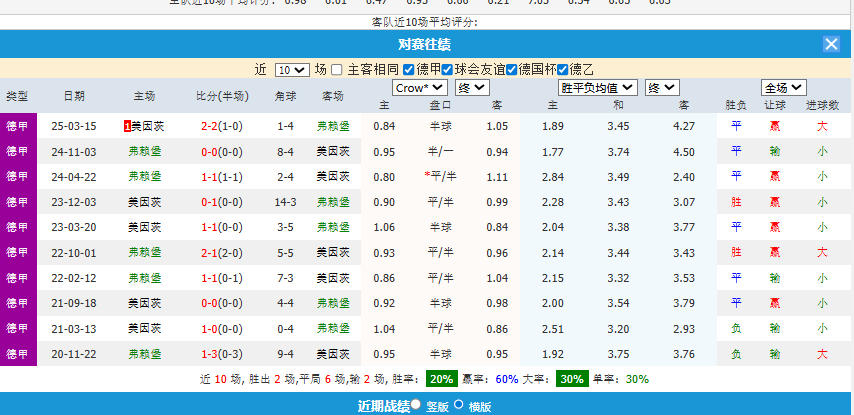Screen dimensions: 854x415
Task: Open the recent matches count dropdown showing 10
Action: point(291,70)
